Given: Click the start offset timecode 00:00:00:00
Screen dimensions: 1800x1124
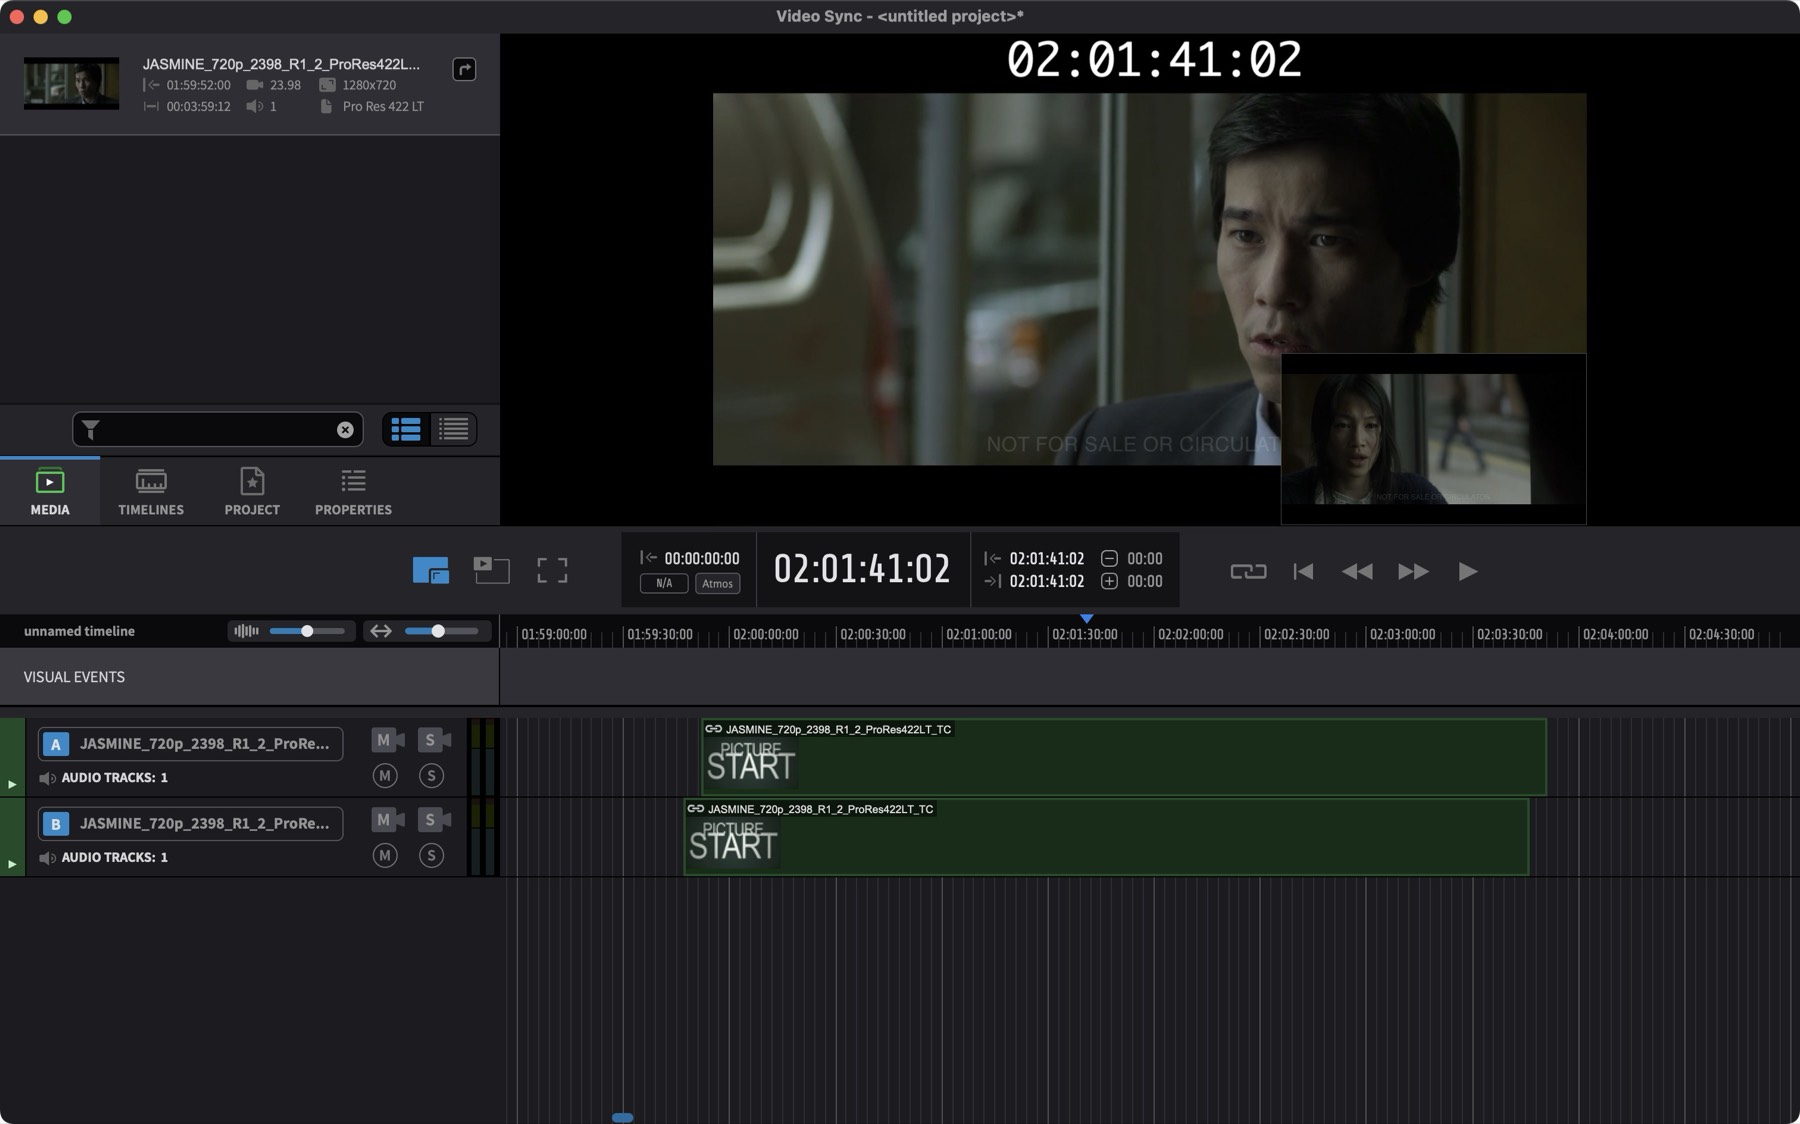Looking at the screenshot, I should 702,559.
